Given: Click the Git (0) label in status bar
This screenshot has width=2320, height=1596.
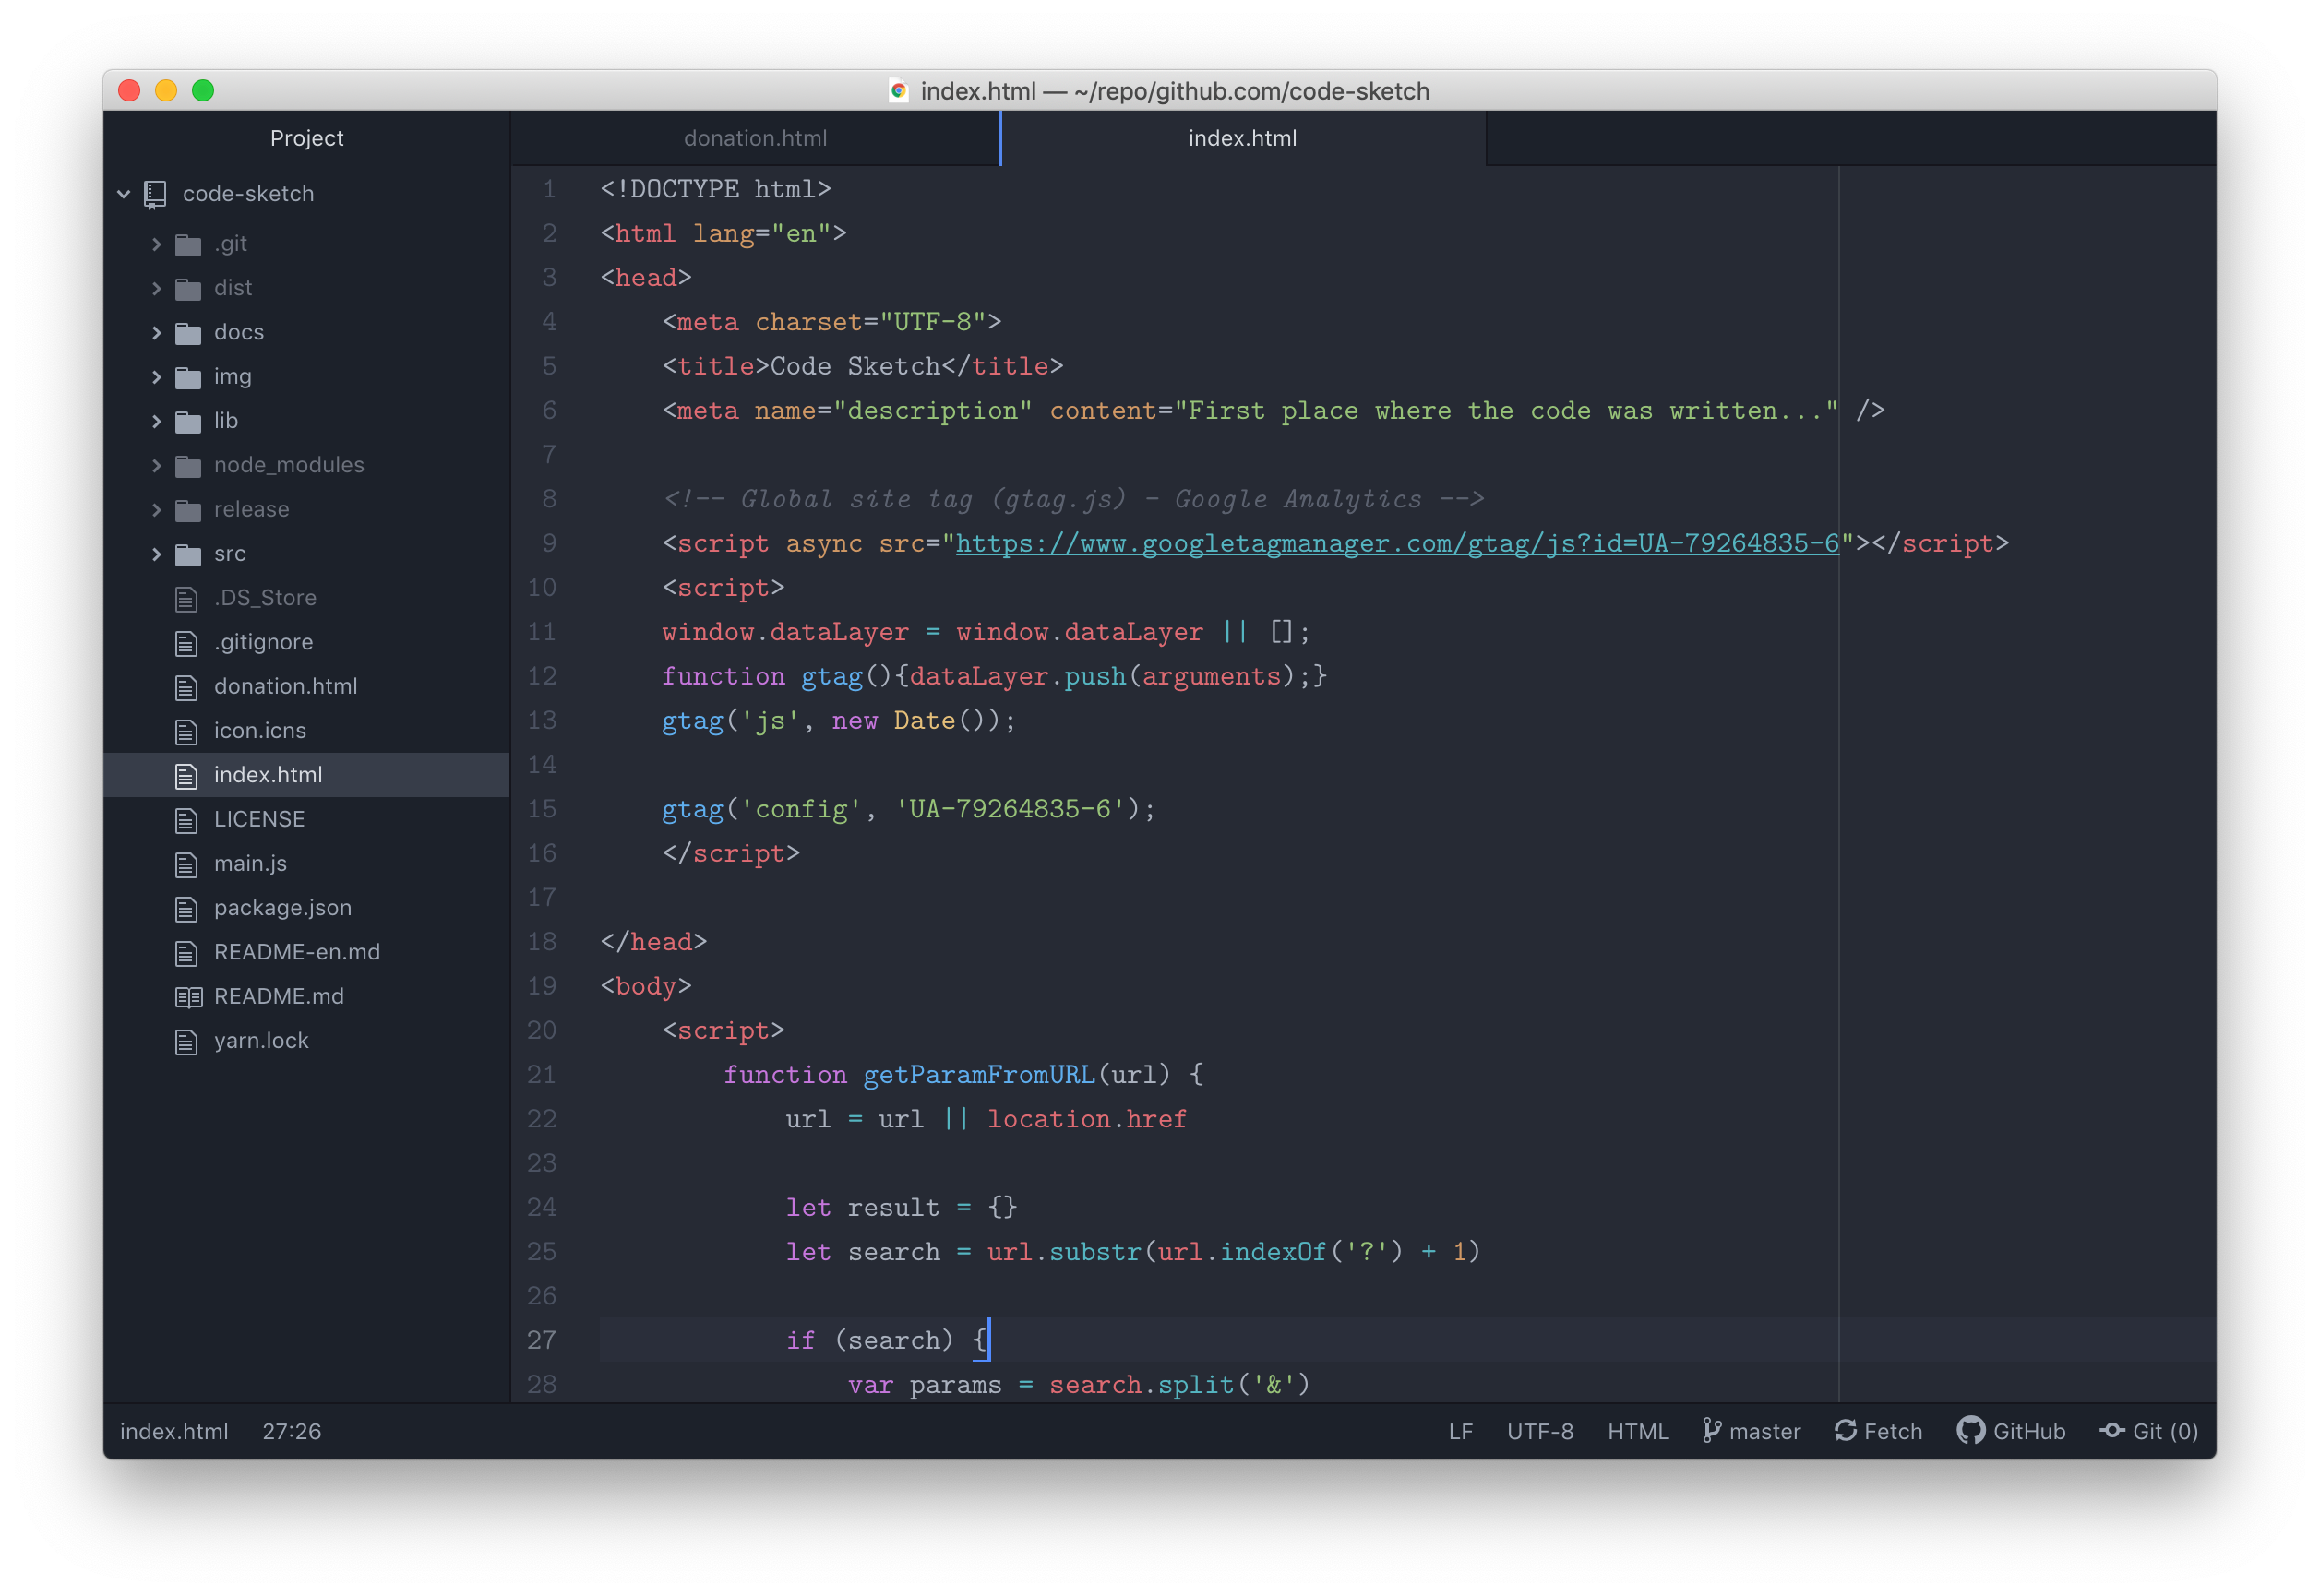Looking at the screenshot, I should (x=2165, y=1432).
